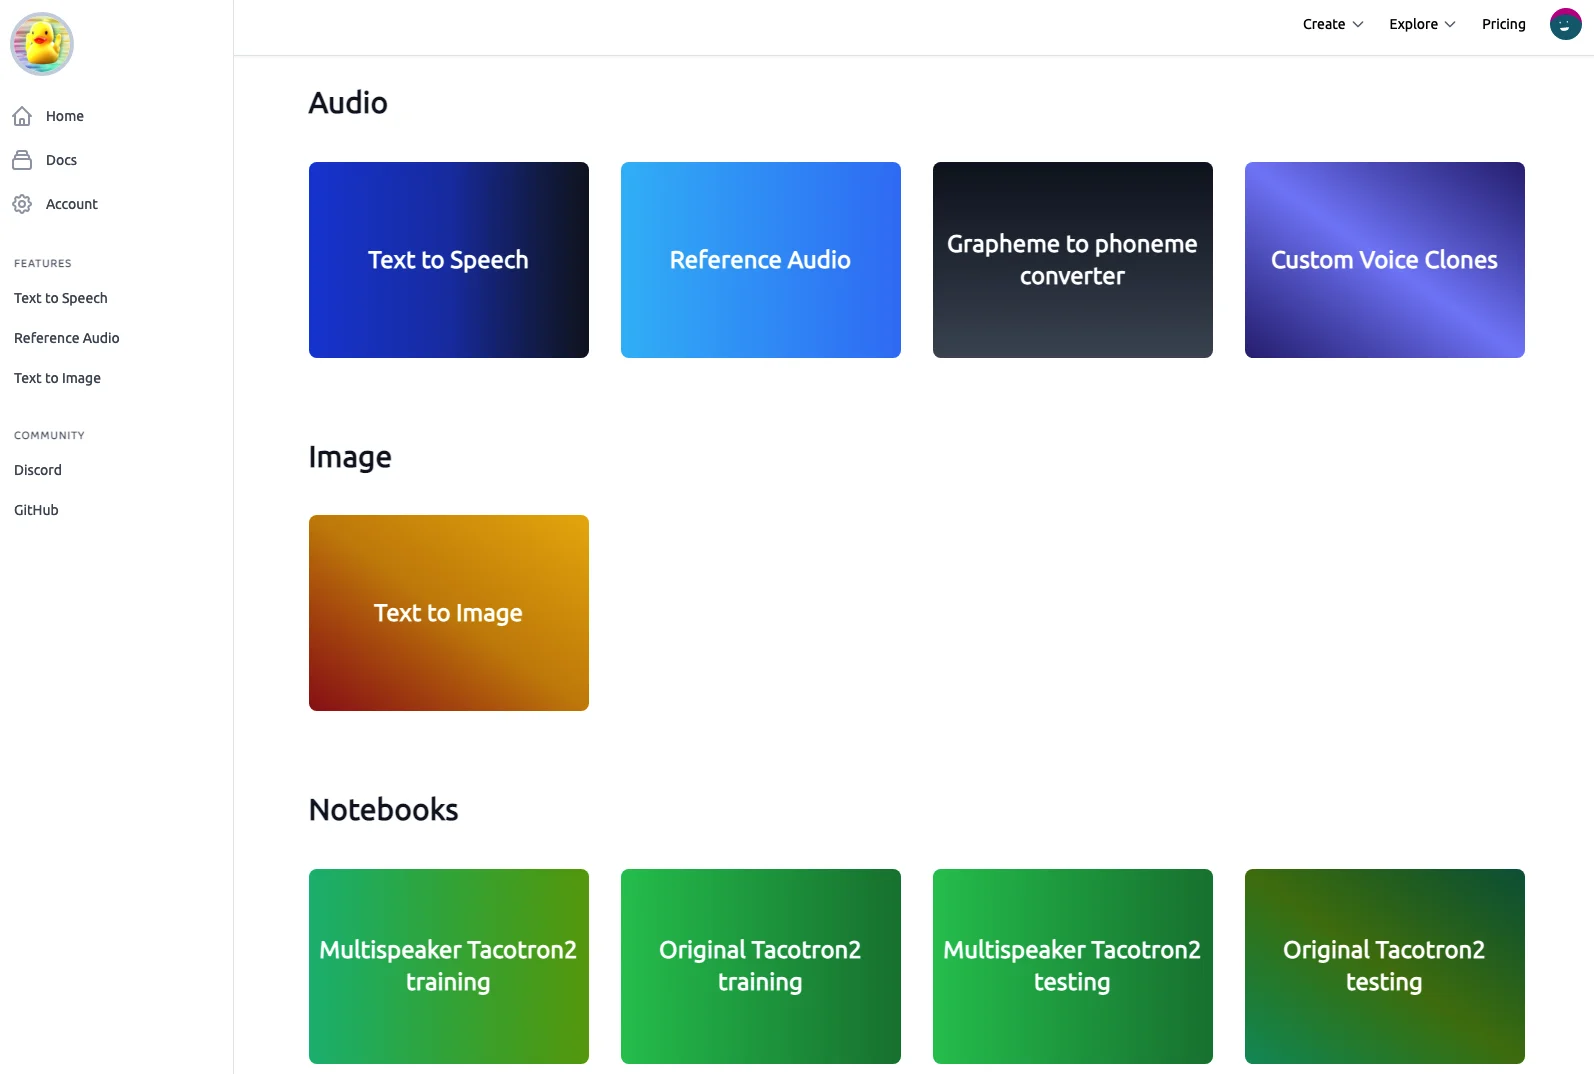Open Docs page label
Image resolution: width=1594 pixels, height=1074 pixels.
coord(61,160)
